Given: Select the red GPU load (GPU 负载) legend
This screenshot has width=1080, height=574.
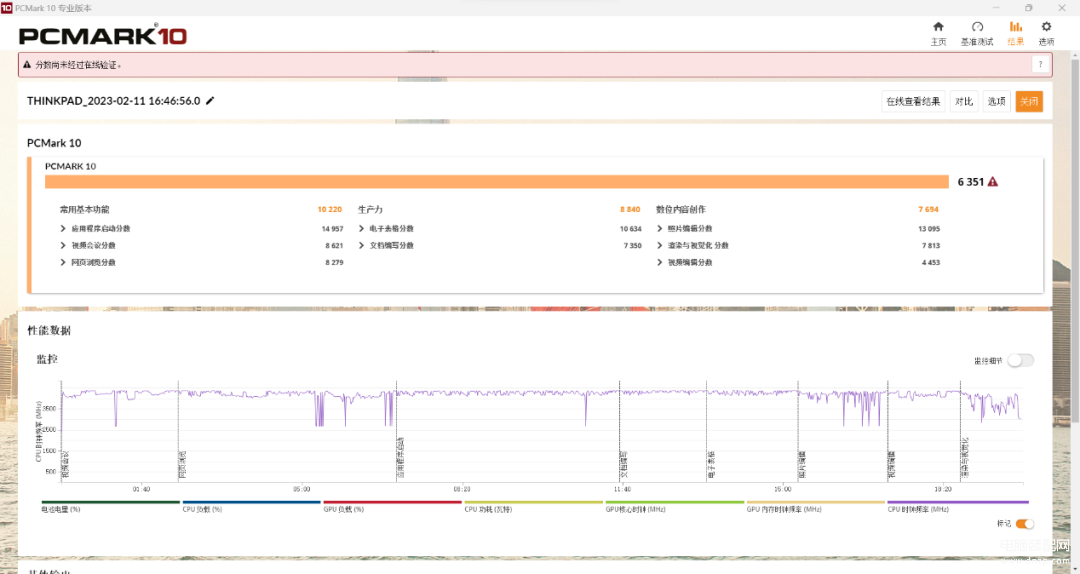Looking at the screenshot, I should [x=393, y=506].
